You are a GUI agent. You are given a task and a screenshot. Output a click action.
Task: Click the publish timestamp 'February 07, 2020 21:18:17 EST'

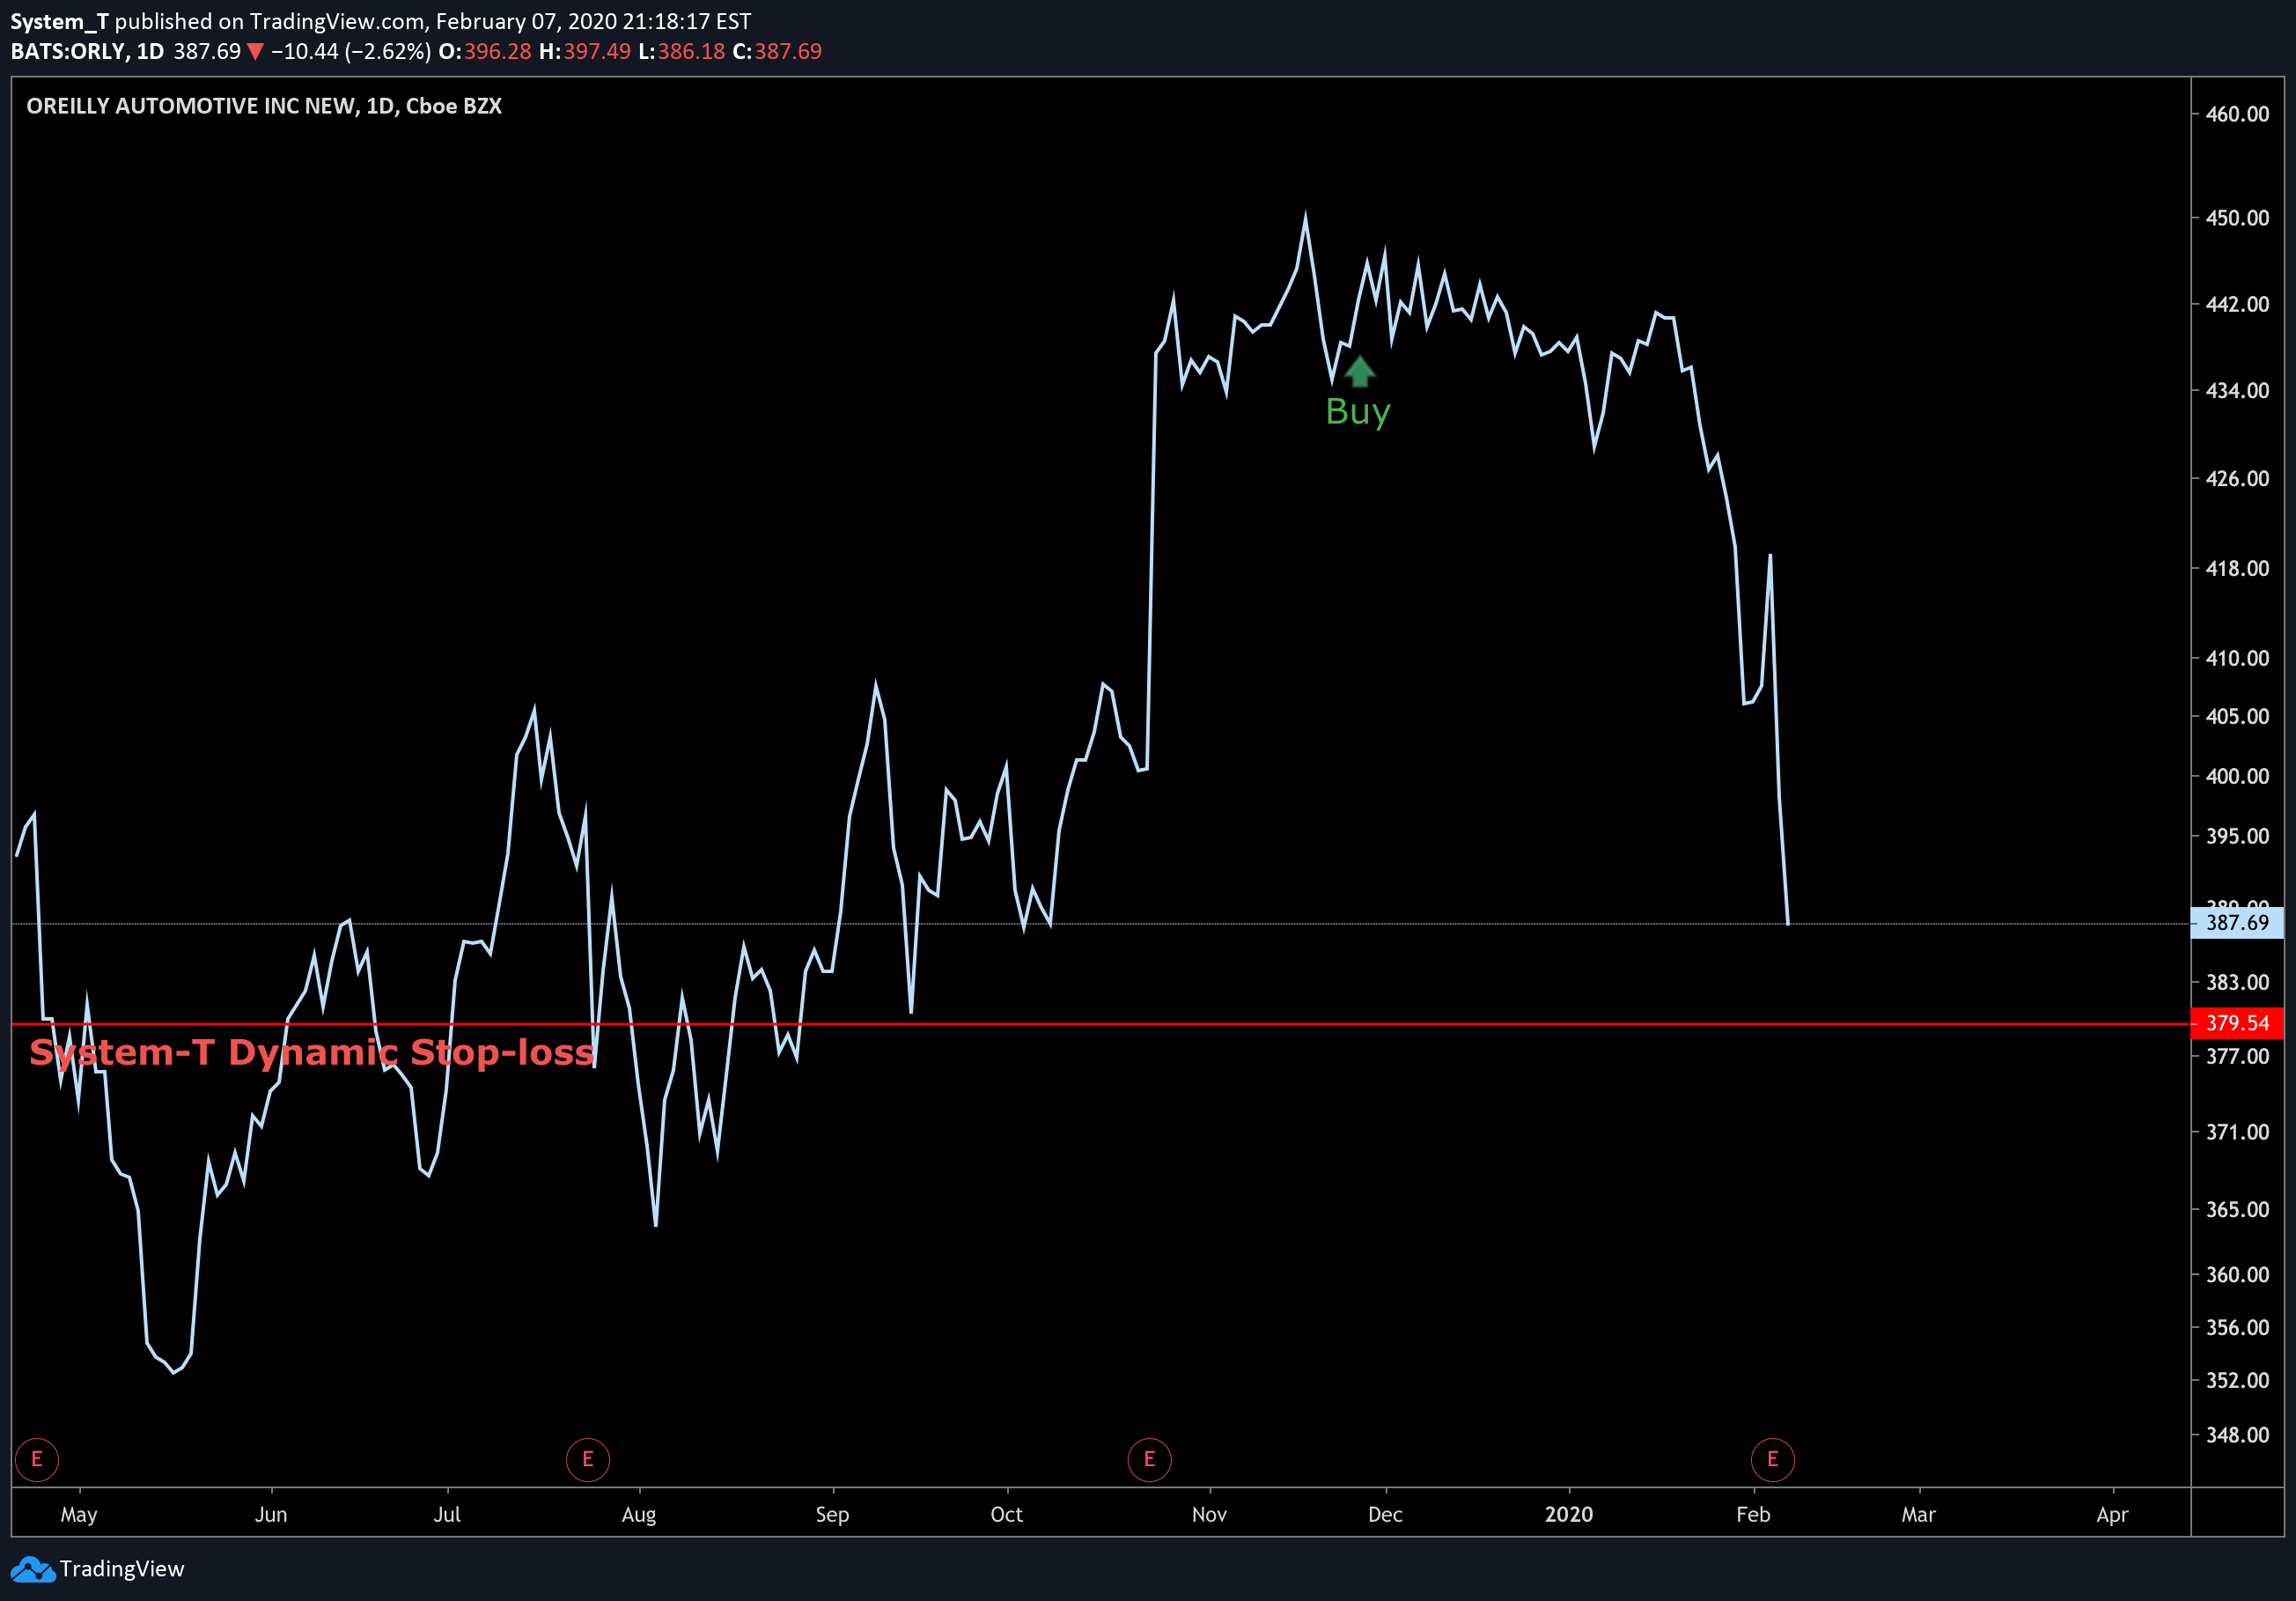click(593, 21)
